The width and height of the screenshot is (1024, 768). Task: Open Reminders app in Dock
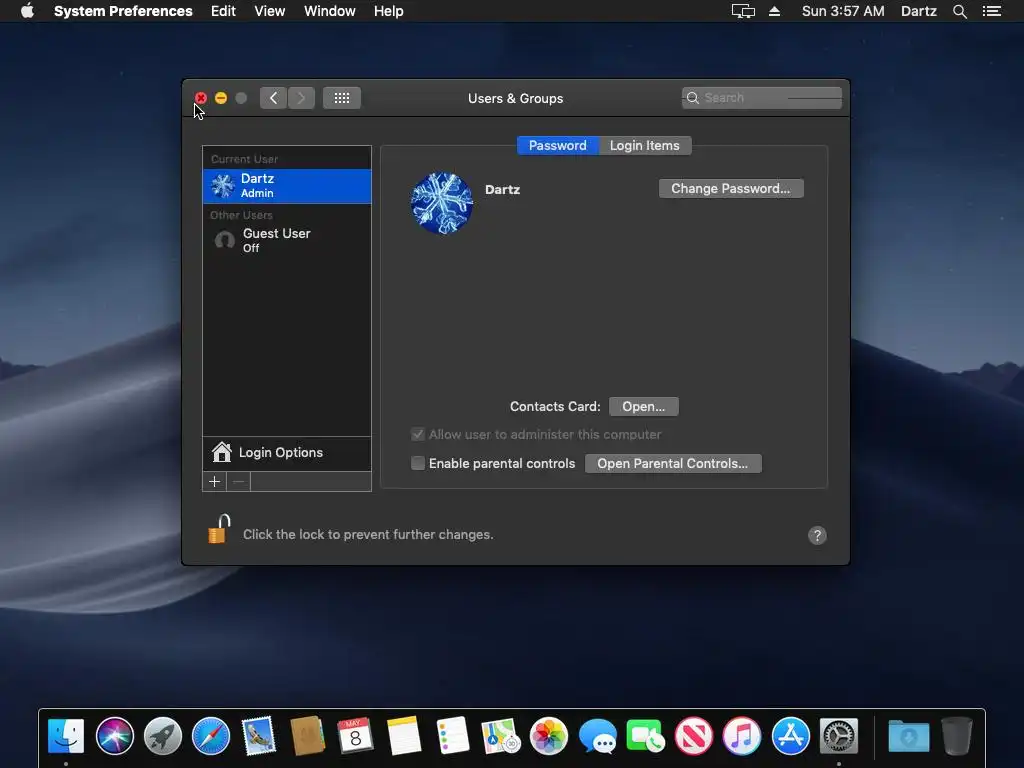click(452, 736)
